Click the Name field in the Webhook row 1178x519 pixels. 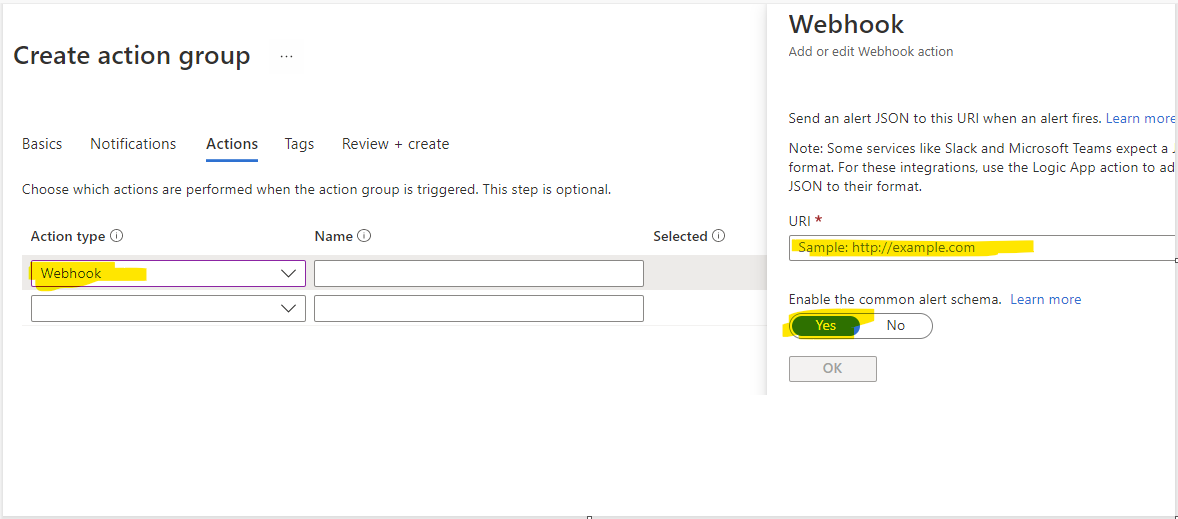click(x=478, y=274)
